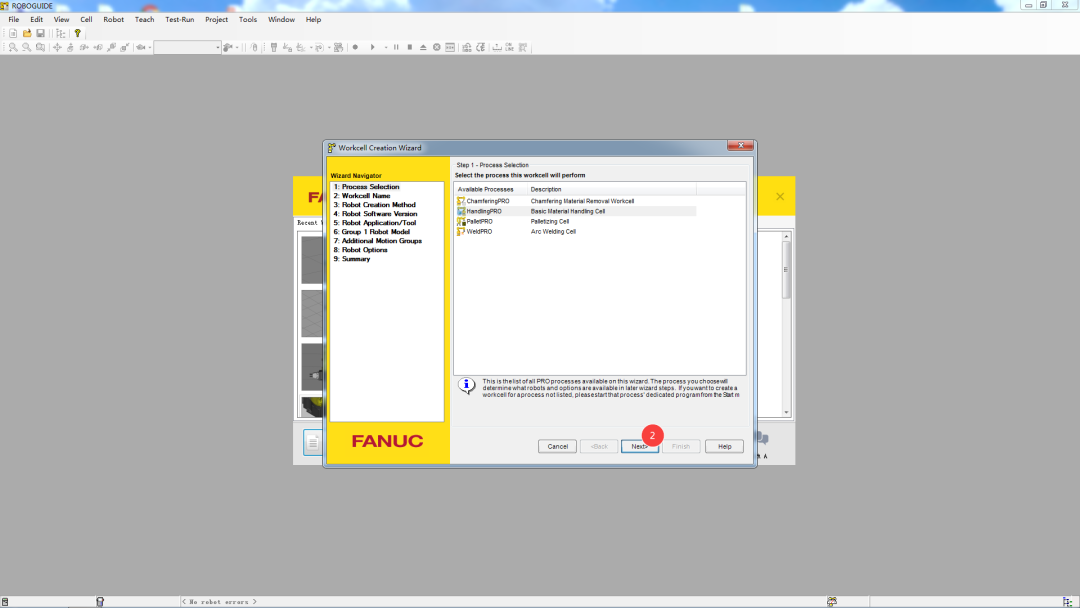1080x608 pixels.
Task: Click the Description column header
Action: [612, 189]
